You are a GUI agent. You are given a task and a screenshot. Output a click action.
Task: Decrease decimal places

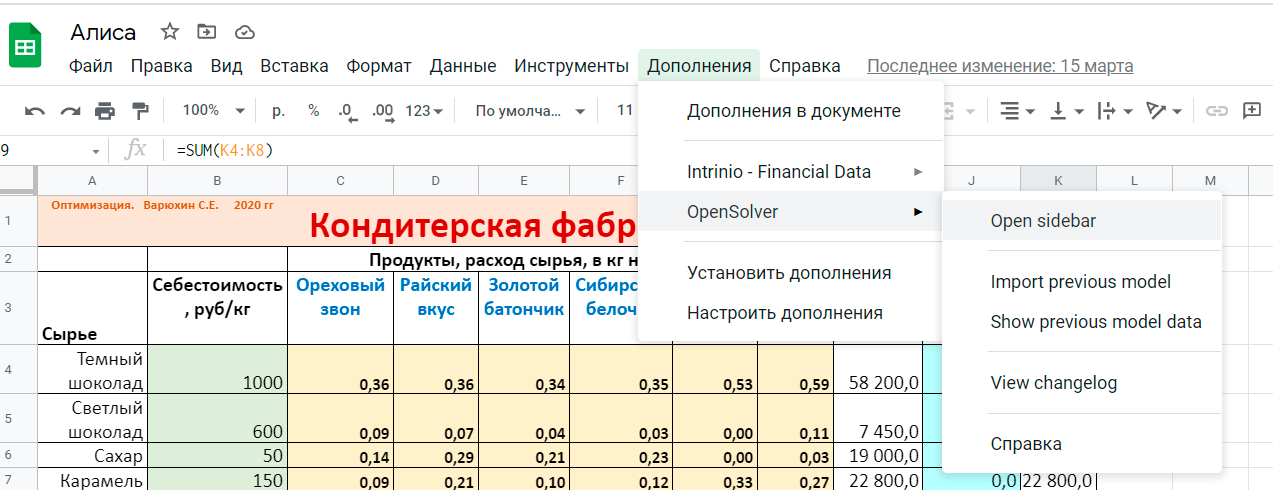[347, 111]
